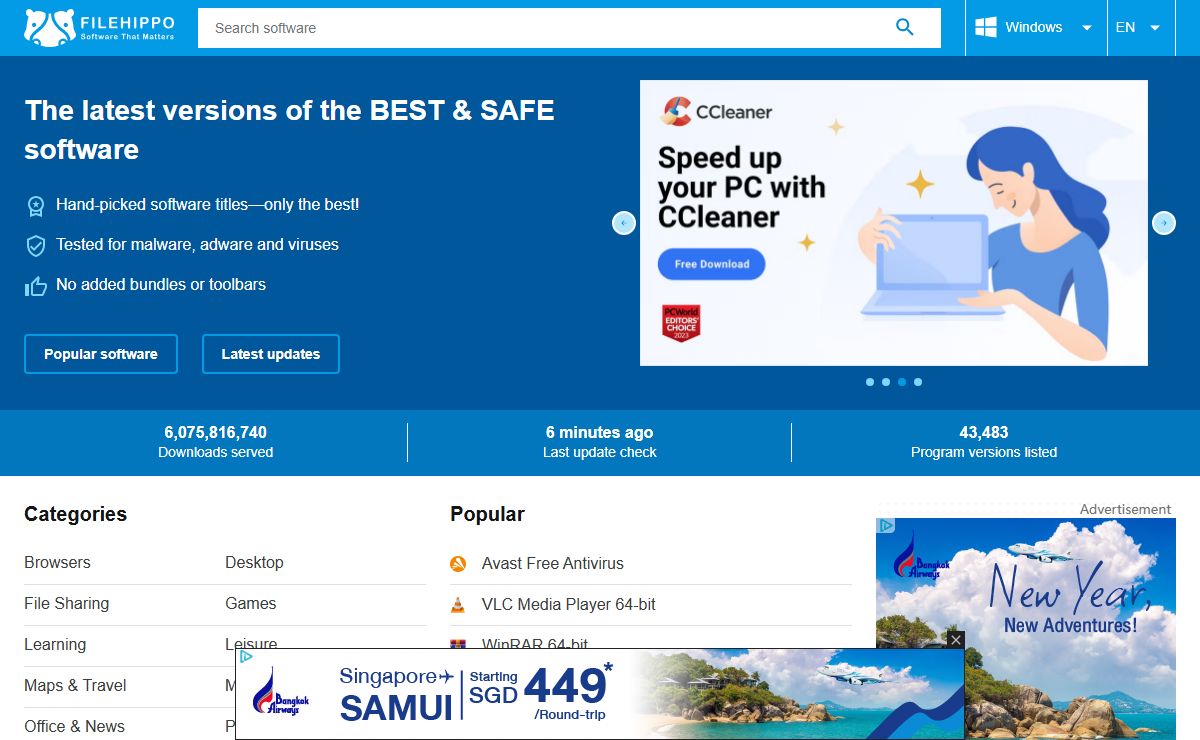Click '43,483' program versions count
Image resolution: width=1200 pixels, height=740 pixels.
pyautogui.click(x=984, y=432)
